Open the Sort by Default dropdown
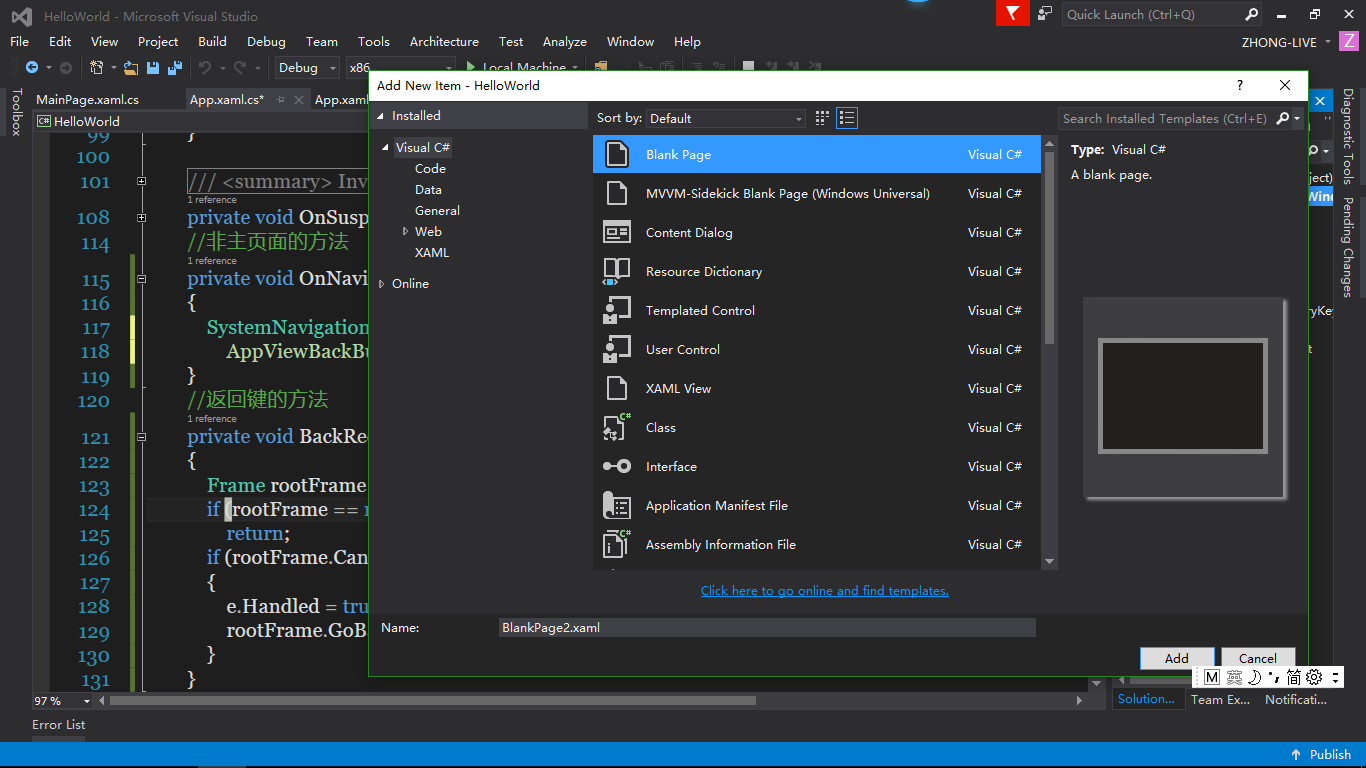The height and width of the screenshot is (768, 1366). [726, 118]
